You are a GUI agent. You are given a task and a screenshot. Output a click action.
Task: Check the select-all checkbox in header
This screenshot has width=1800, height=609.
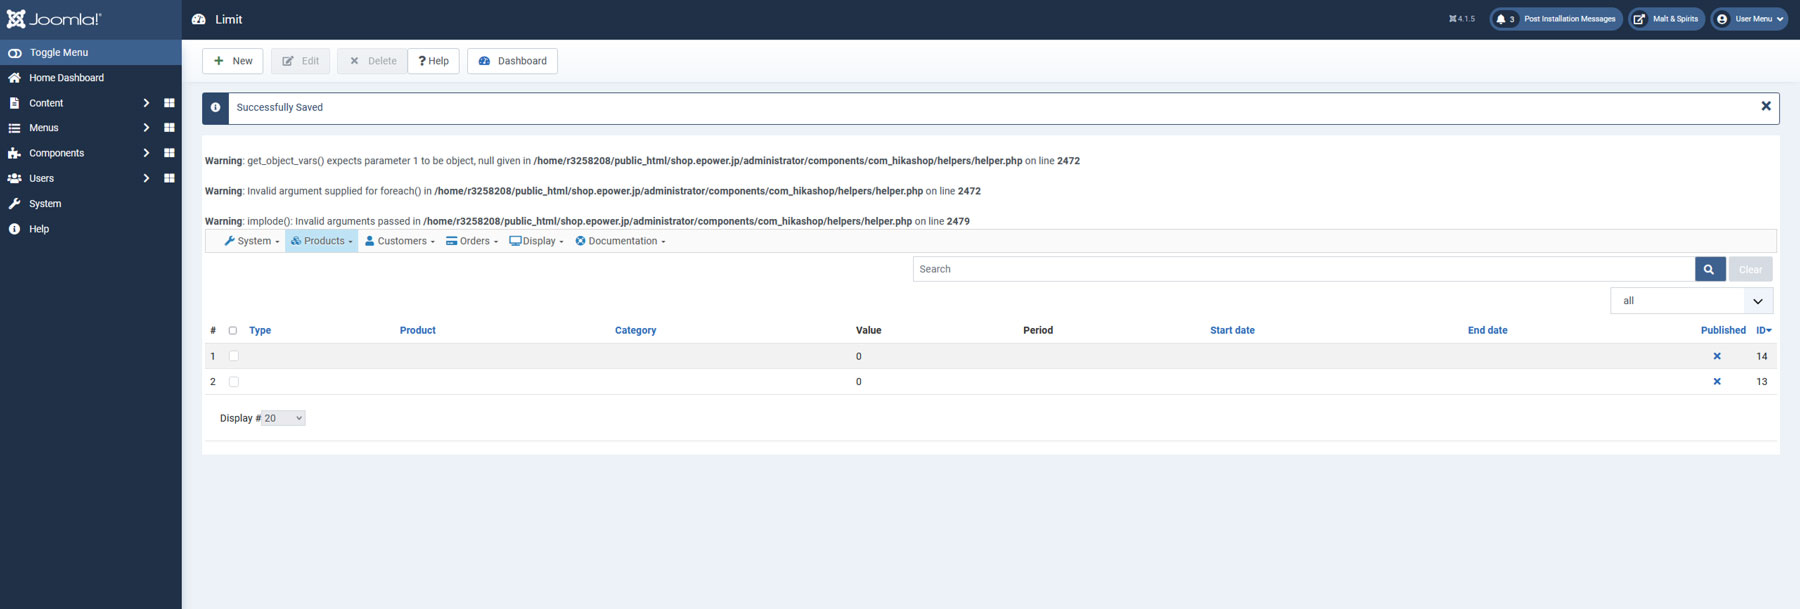click(x=233, y=330)
